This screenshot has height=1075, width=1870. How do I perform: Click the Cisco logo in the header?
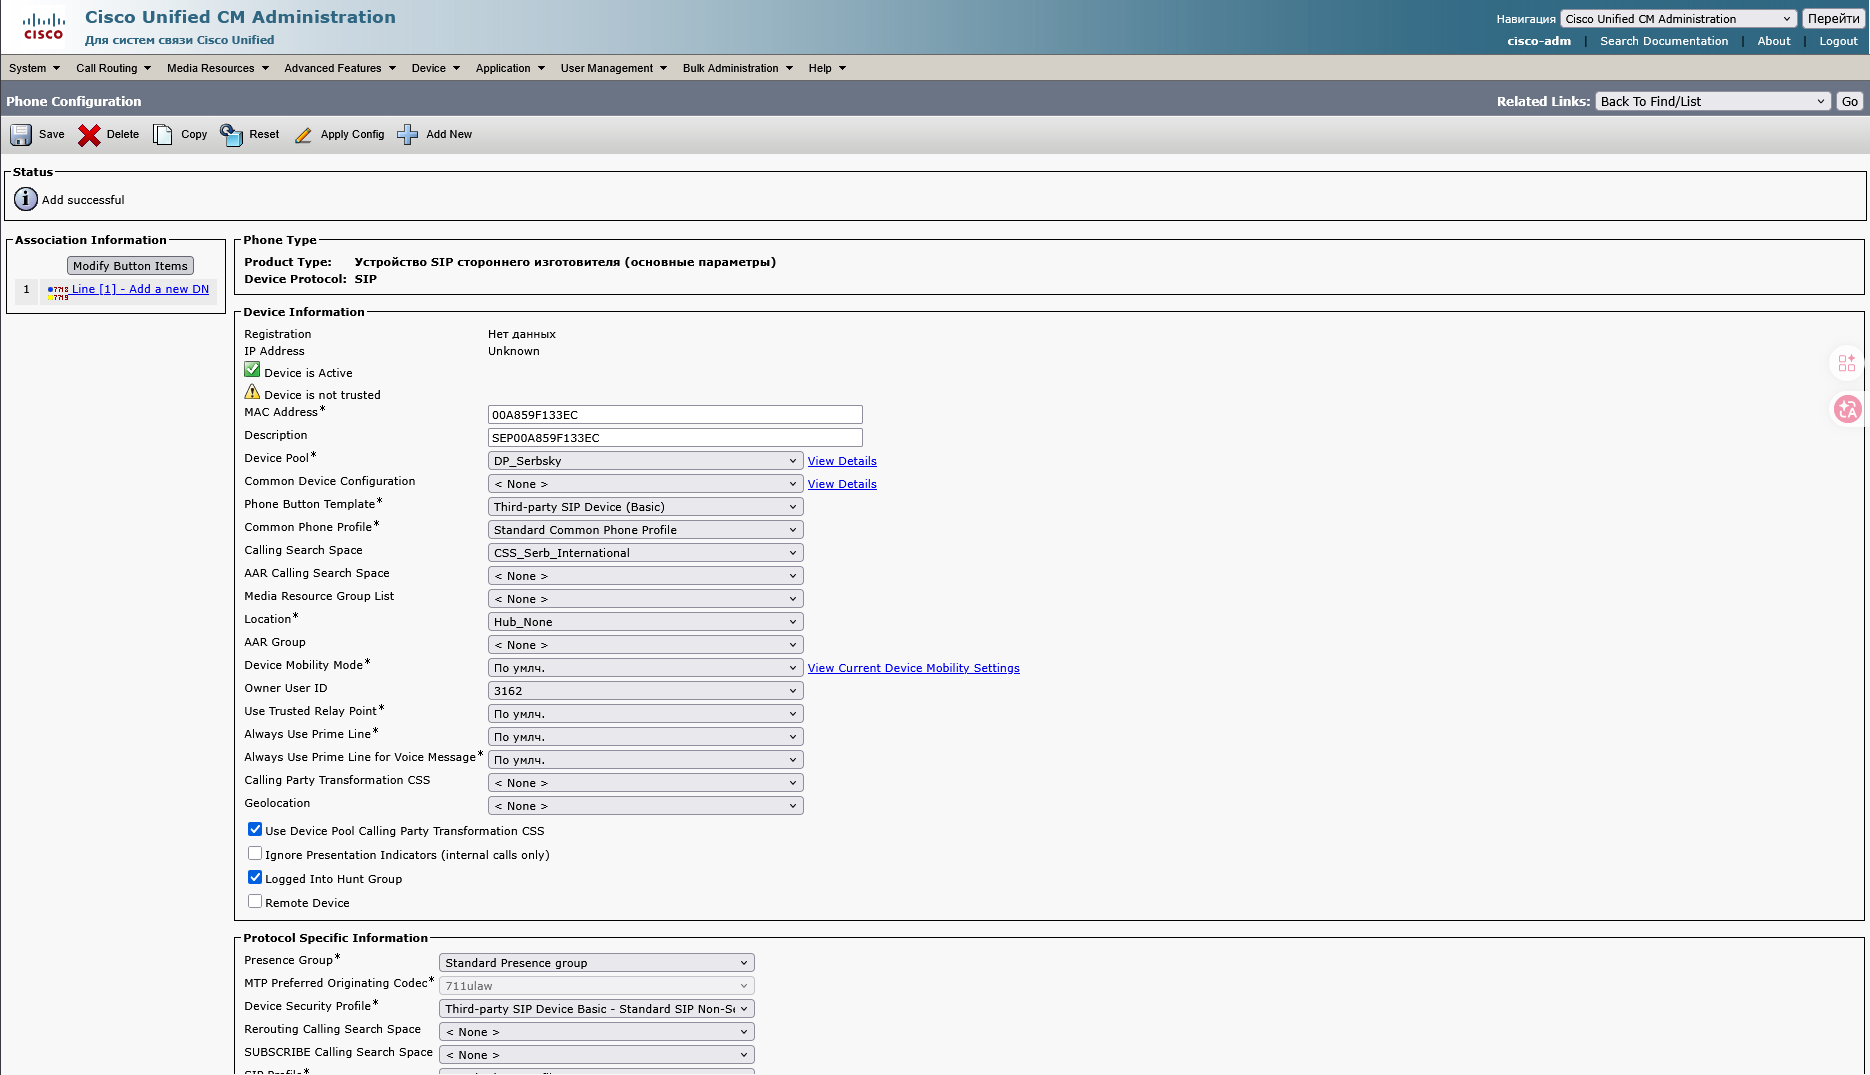click(x=43, y=27)
